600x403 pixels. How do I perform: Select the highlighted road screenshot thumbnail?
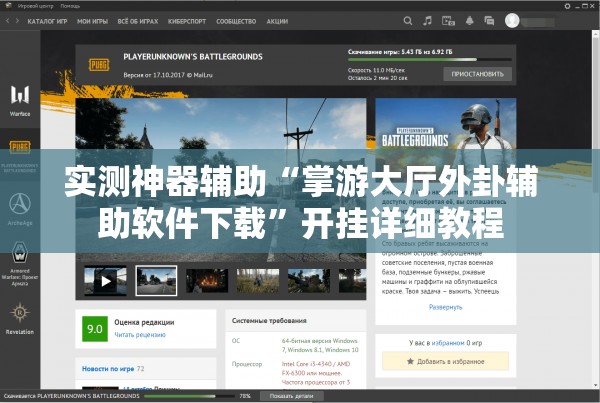tap(157, 281)
